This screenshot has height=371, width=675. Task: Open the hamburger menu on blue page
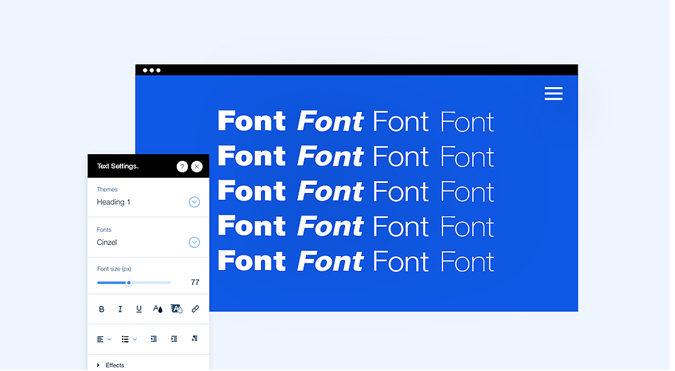(554, 94)
